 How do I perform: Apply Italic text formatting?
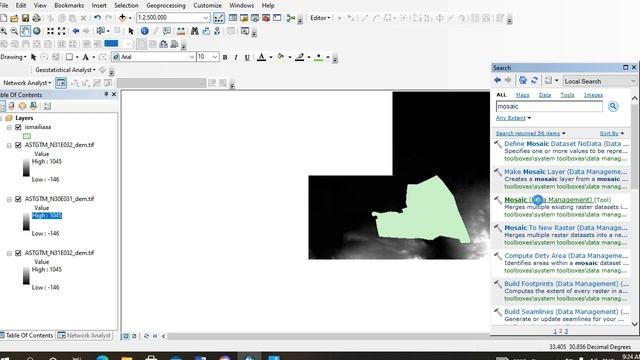pyautogui.click(x=236, y=58)
